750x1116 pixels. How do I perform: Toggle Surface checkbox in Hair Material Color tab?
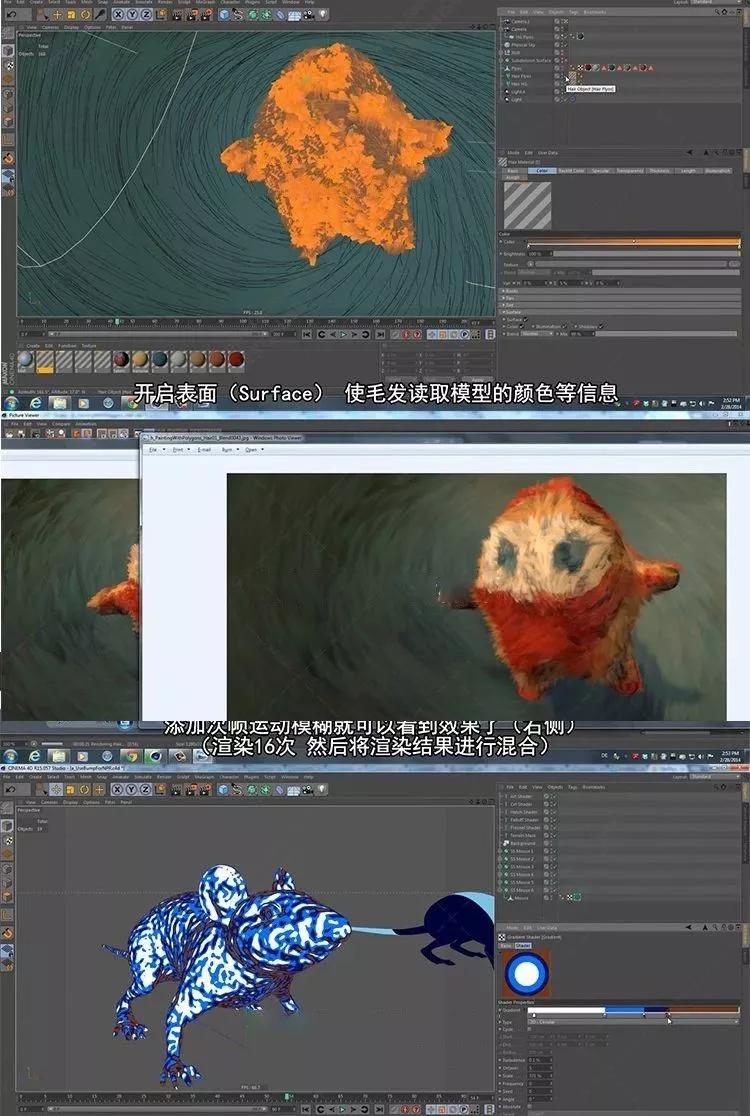point(525,320)
